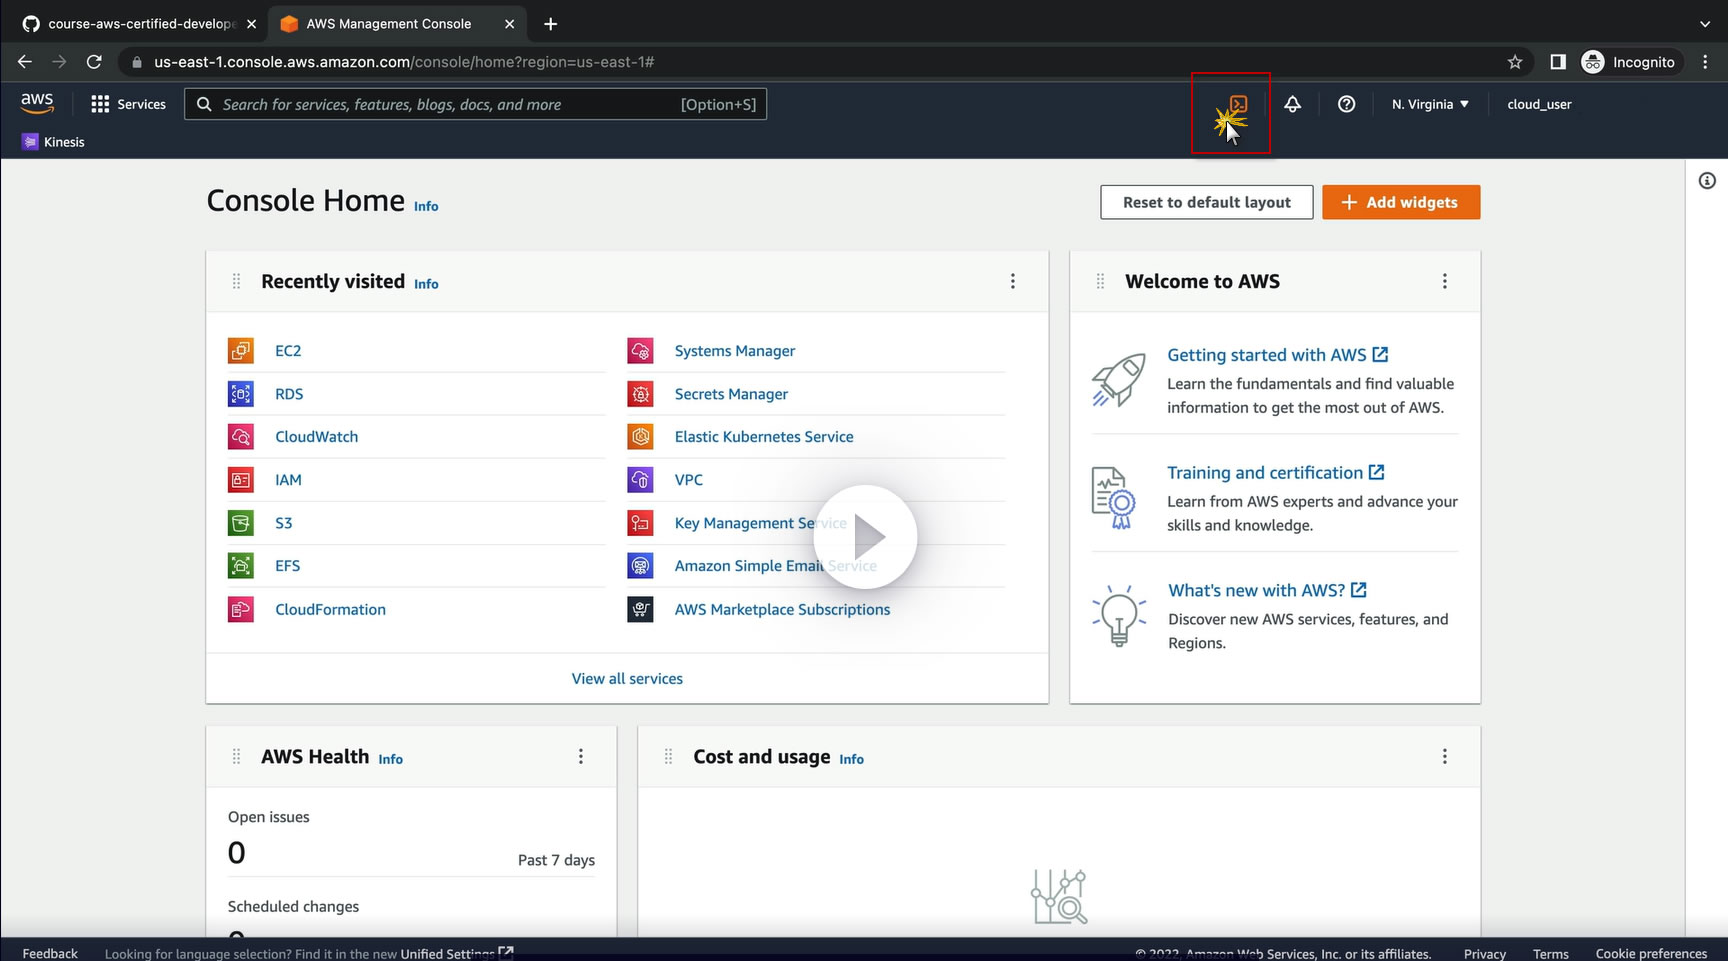Click the AWS logo home icon
The width and height of the screenshot is (1728, 961).
37,103
